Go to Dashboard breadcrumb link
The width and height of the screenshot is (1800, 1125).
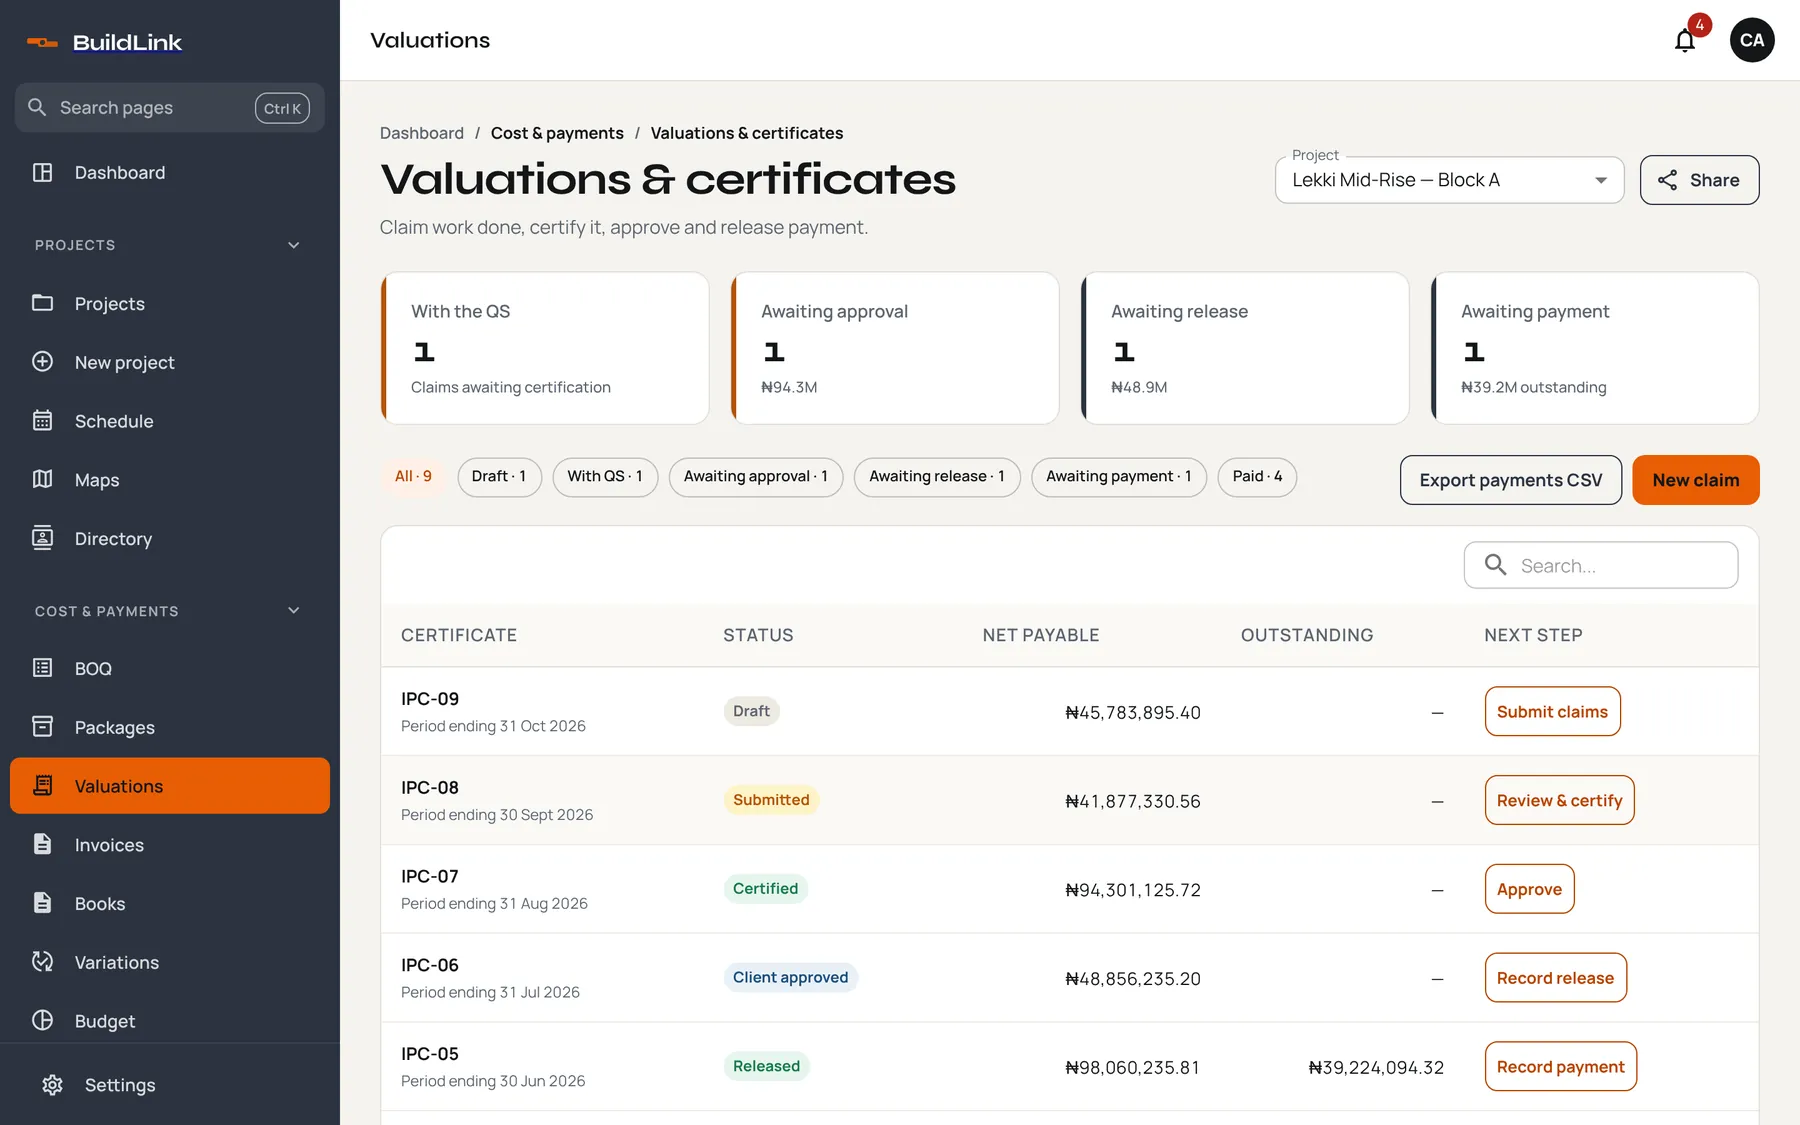422,133
